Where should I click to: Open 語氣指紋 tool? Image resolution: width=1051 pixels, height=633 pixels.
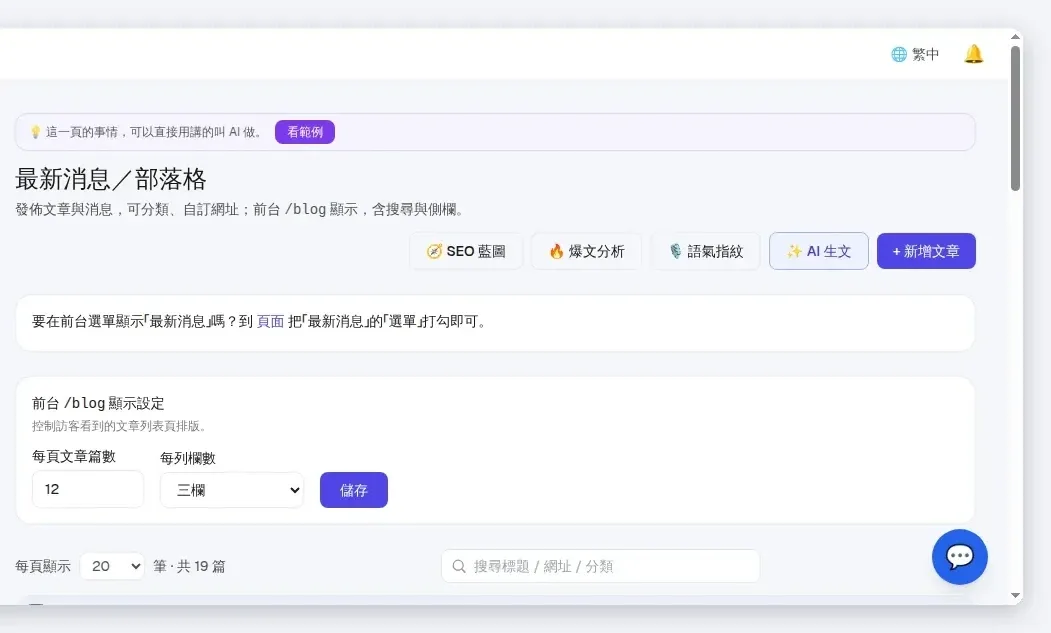(x=706, y=251)
